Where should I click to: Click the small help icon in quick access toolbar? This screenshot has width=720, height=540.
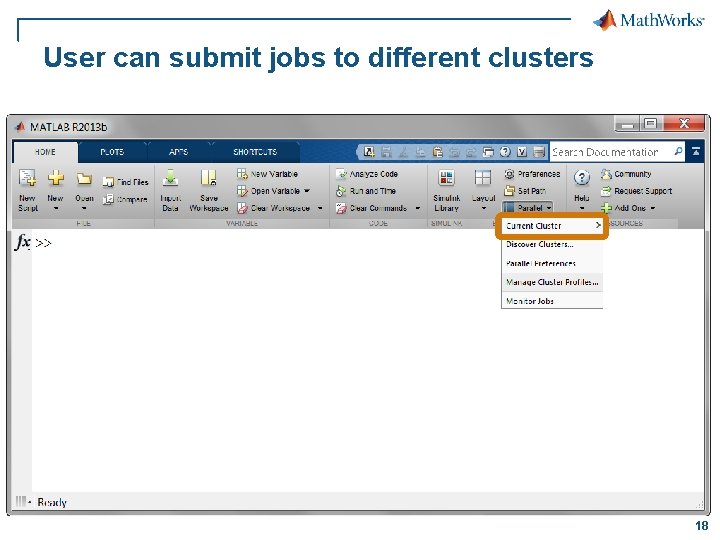click(x=505, y=152)
